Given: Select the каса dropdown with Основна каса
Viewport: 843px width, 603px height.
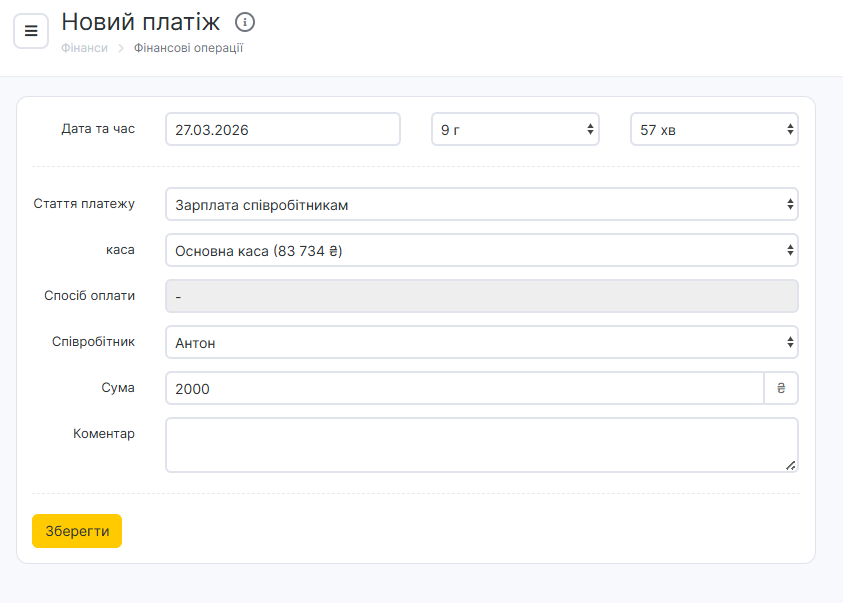Looking at the screenshot, I should tap(481, 250).
